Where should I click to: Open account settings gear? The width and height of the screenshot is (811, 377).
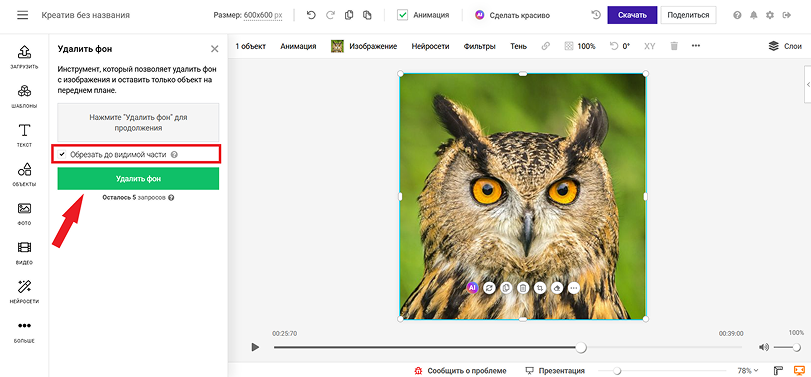pyautogui.click(x=770, y=15)
